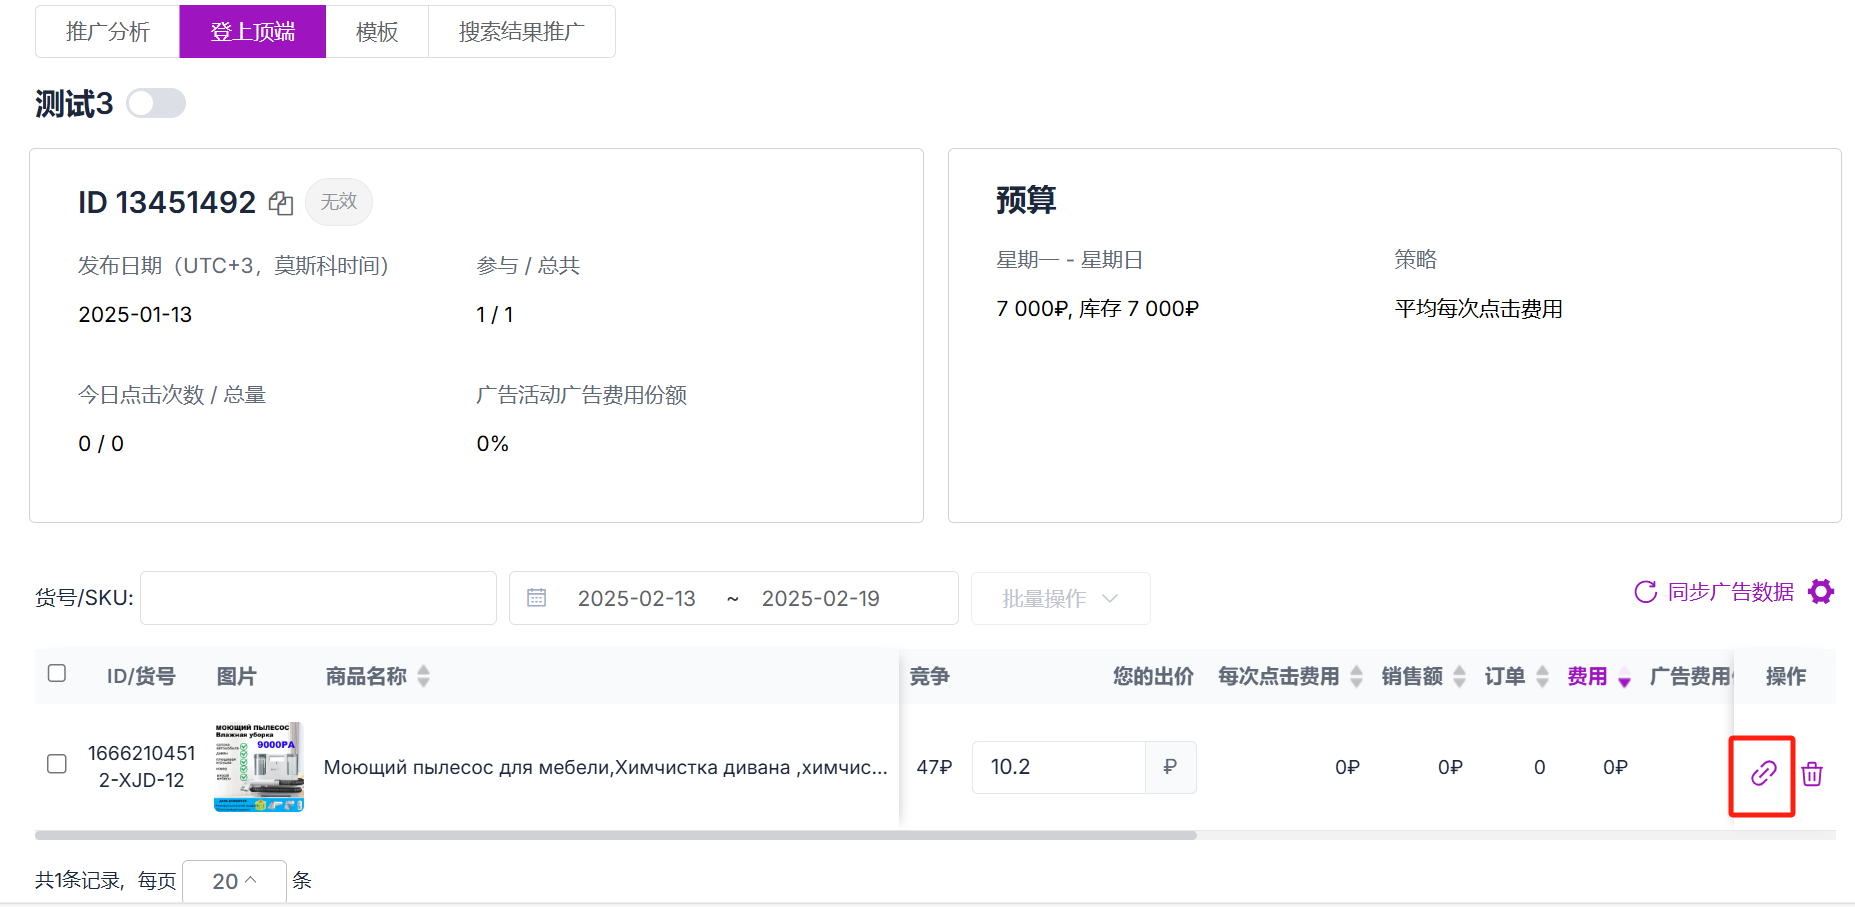This screenshot has height=907, width=1855.
Task: Select the product row checkbox
Action: (57, 764)
